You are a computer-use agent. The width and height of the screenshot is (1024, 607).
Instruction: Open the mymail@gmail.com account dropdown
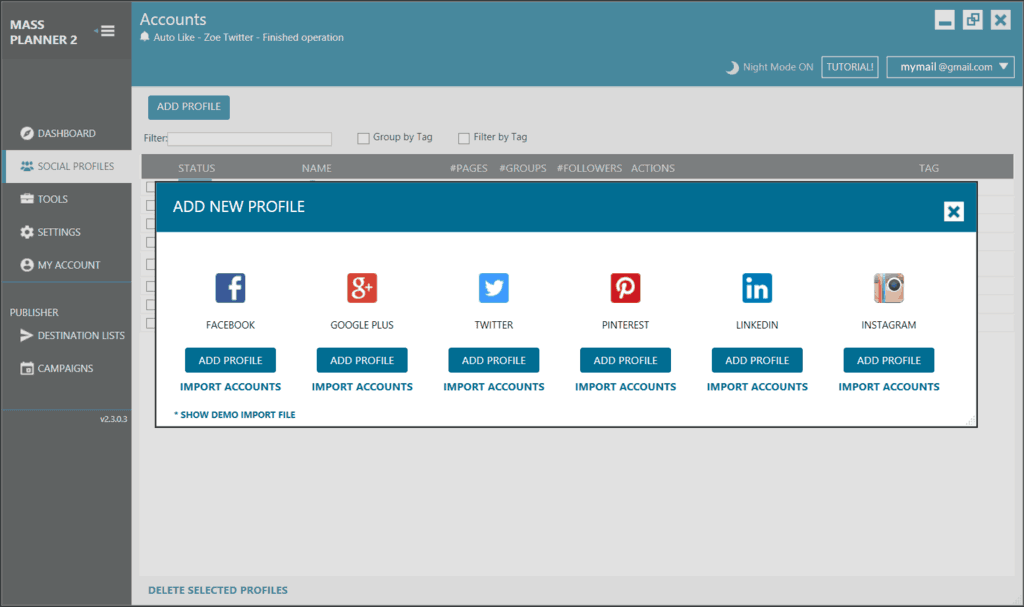950,67
